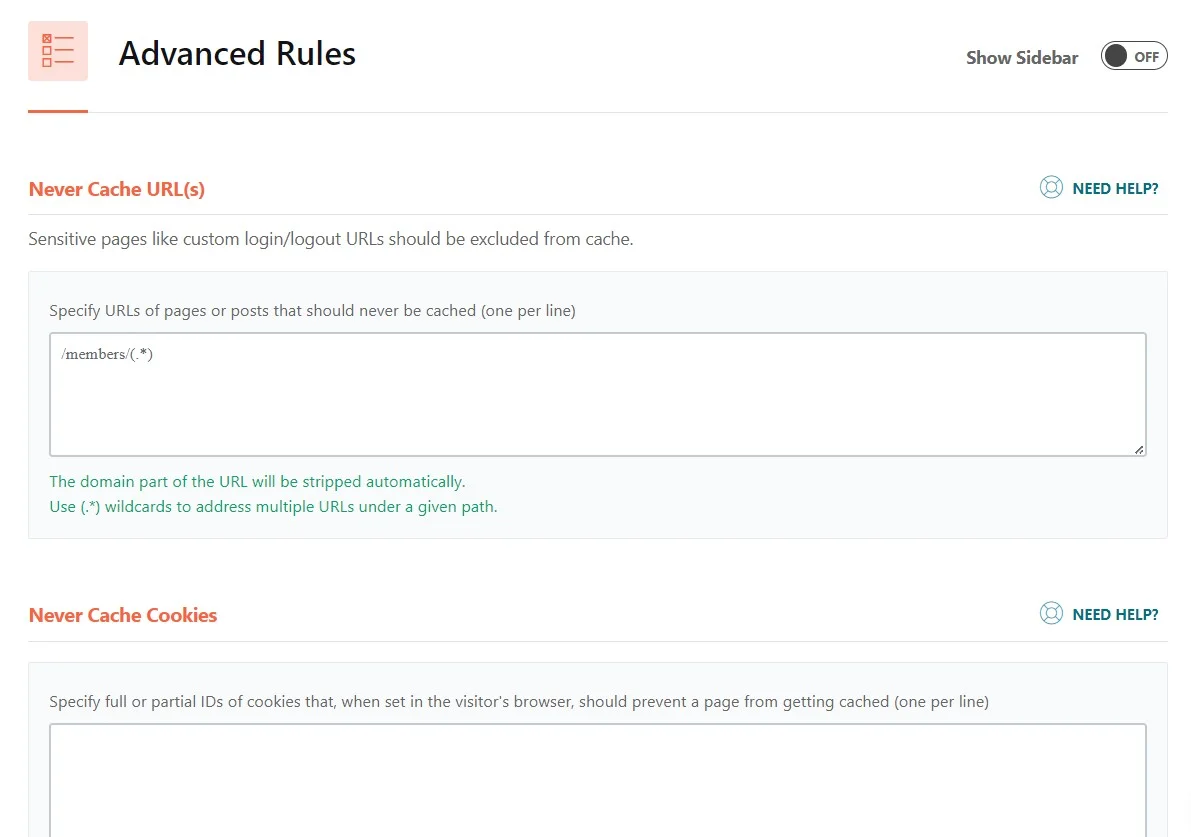Image resolution: width=1191 pixels, height=837 pixels.
Task: Focus the Never Cache Cookies text area
Action: [x=598, y=780]
